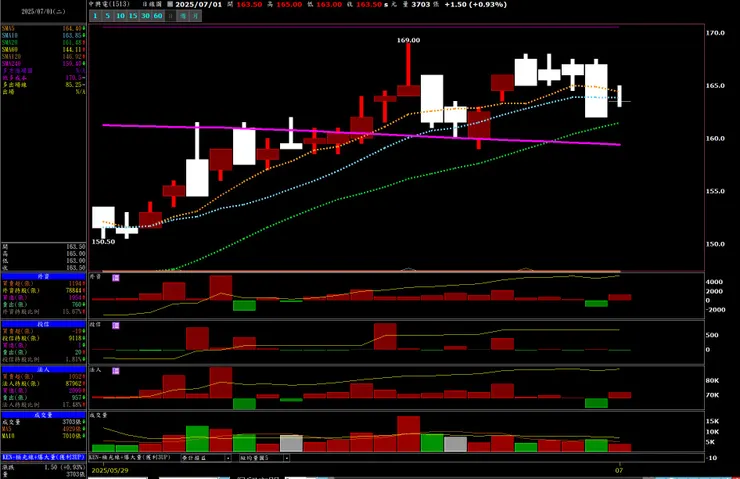Click the MA5 4929張 volume row
The image size is (740, 479).
(43, 429)
